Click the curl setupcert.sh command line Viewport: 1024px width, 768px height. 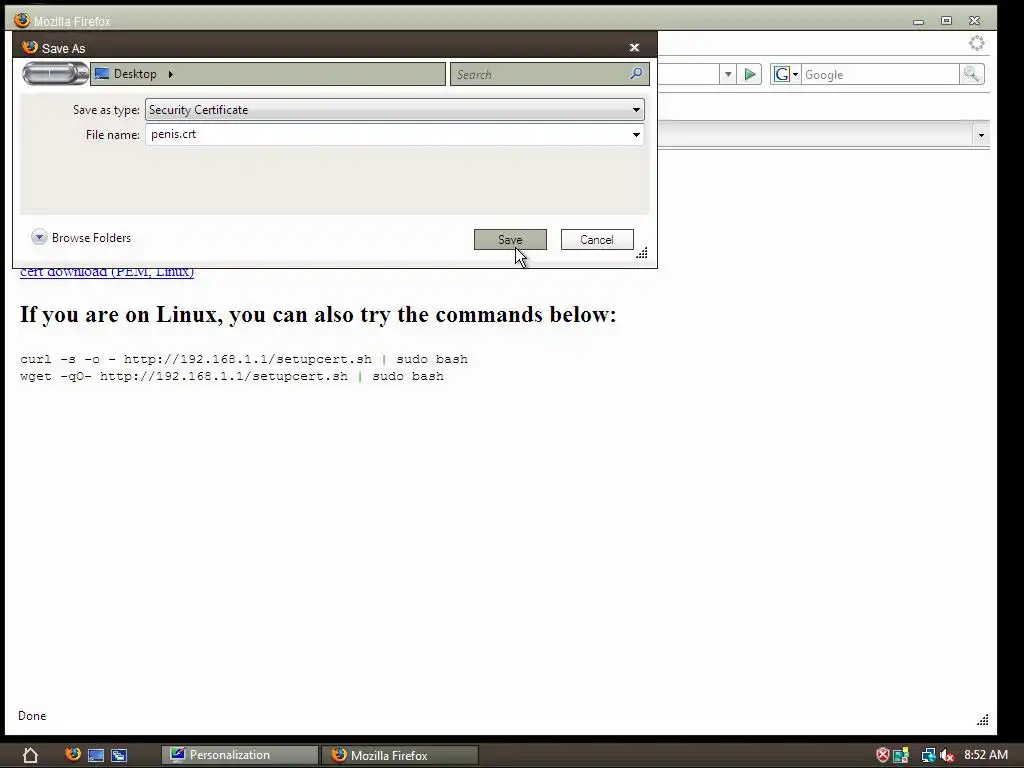click(x=244, y=359)
